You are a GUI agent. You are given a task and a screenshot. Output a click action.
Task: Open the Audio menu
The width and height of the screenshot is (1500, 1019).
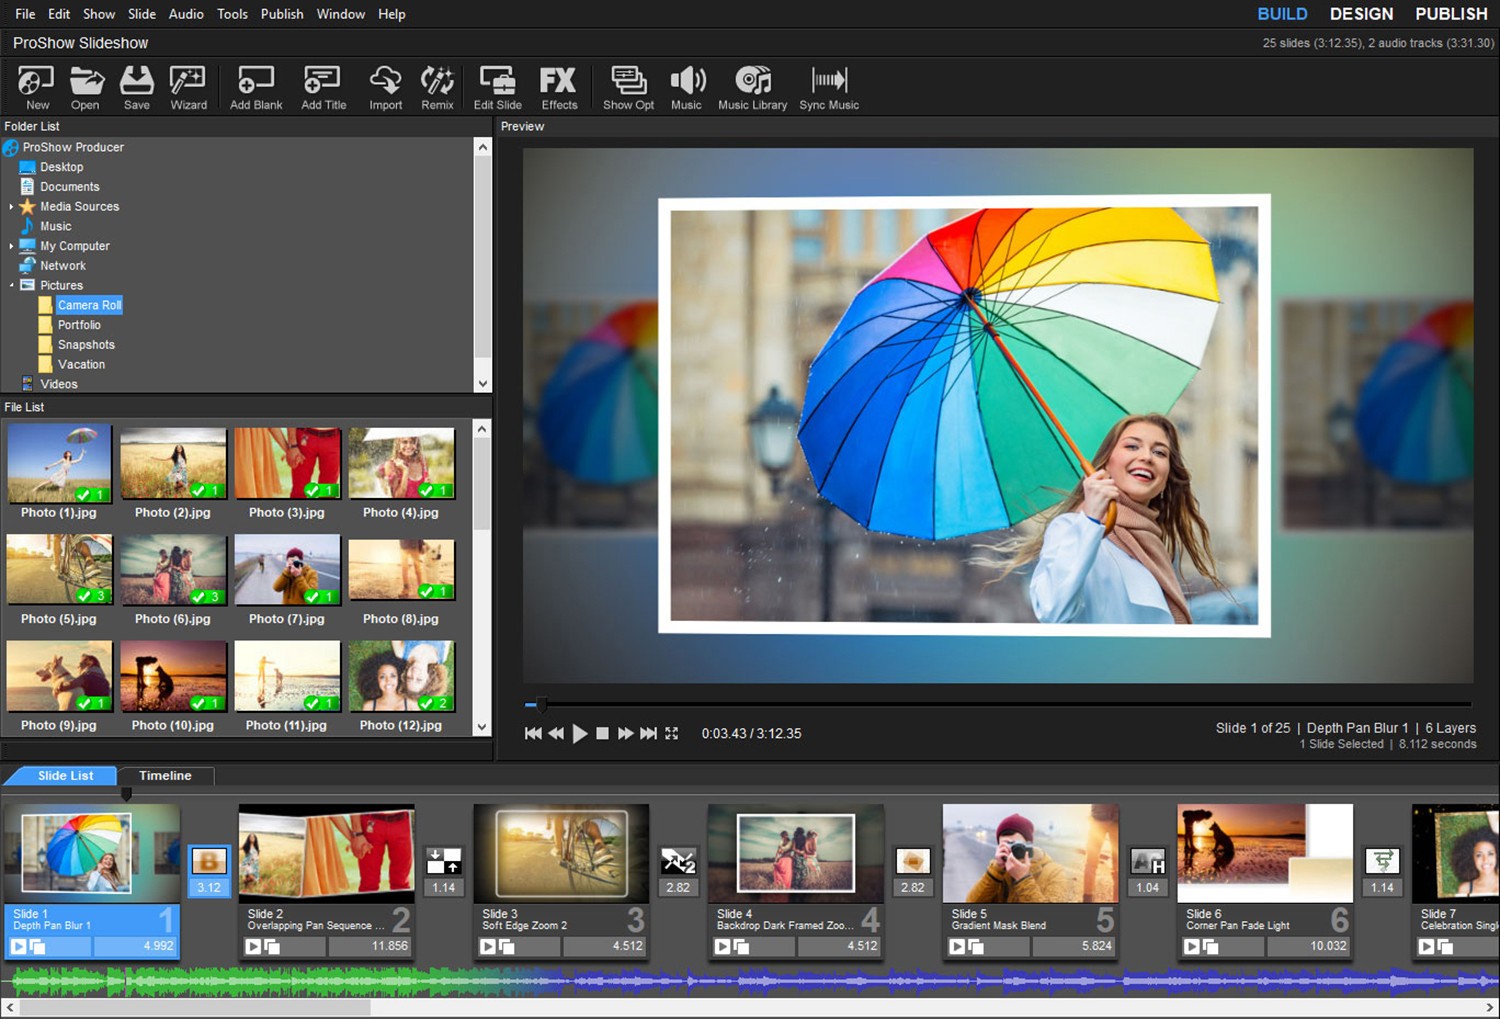(x=186, y=13)
